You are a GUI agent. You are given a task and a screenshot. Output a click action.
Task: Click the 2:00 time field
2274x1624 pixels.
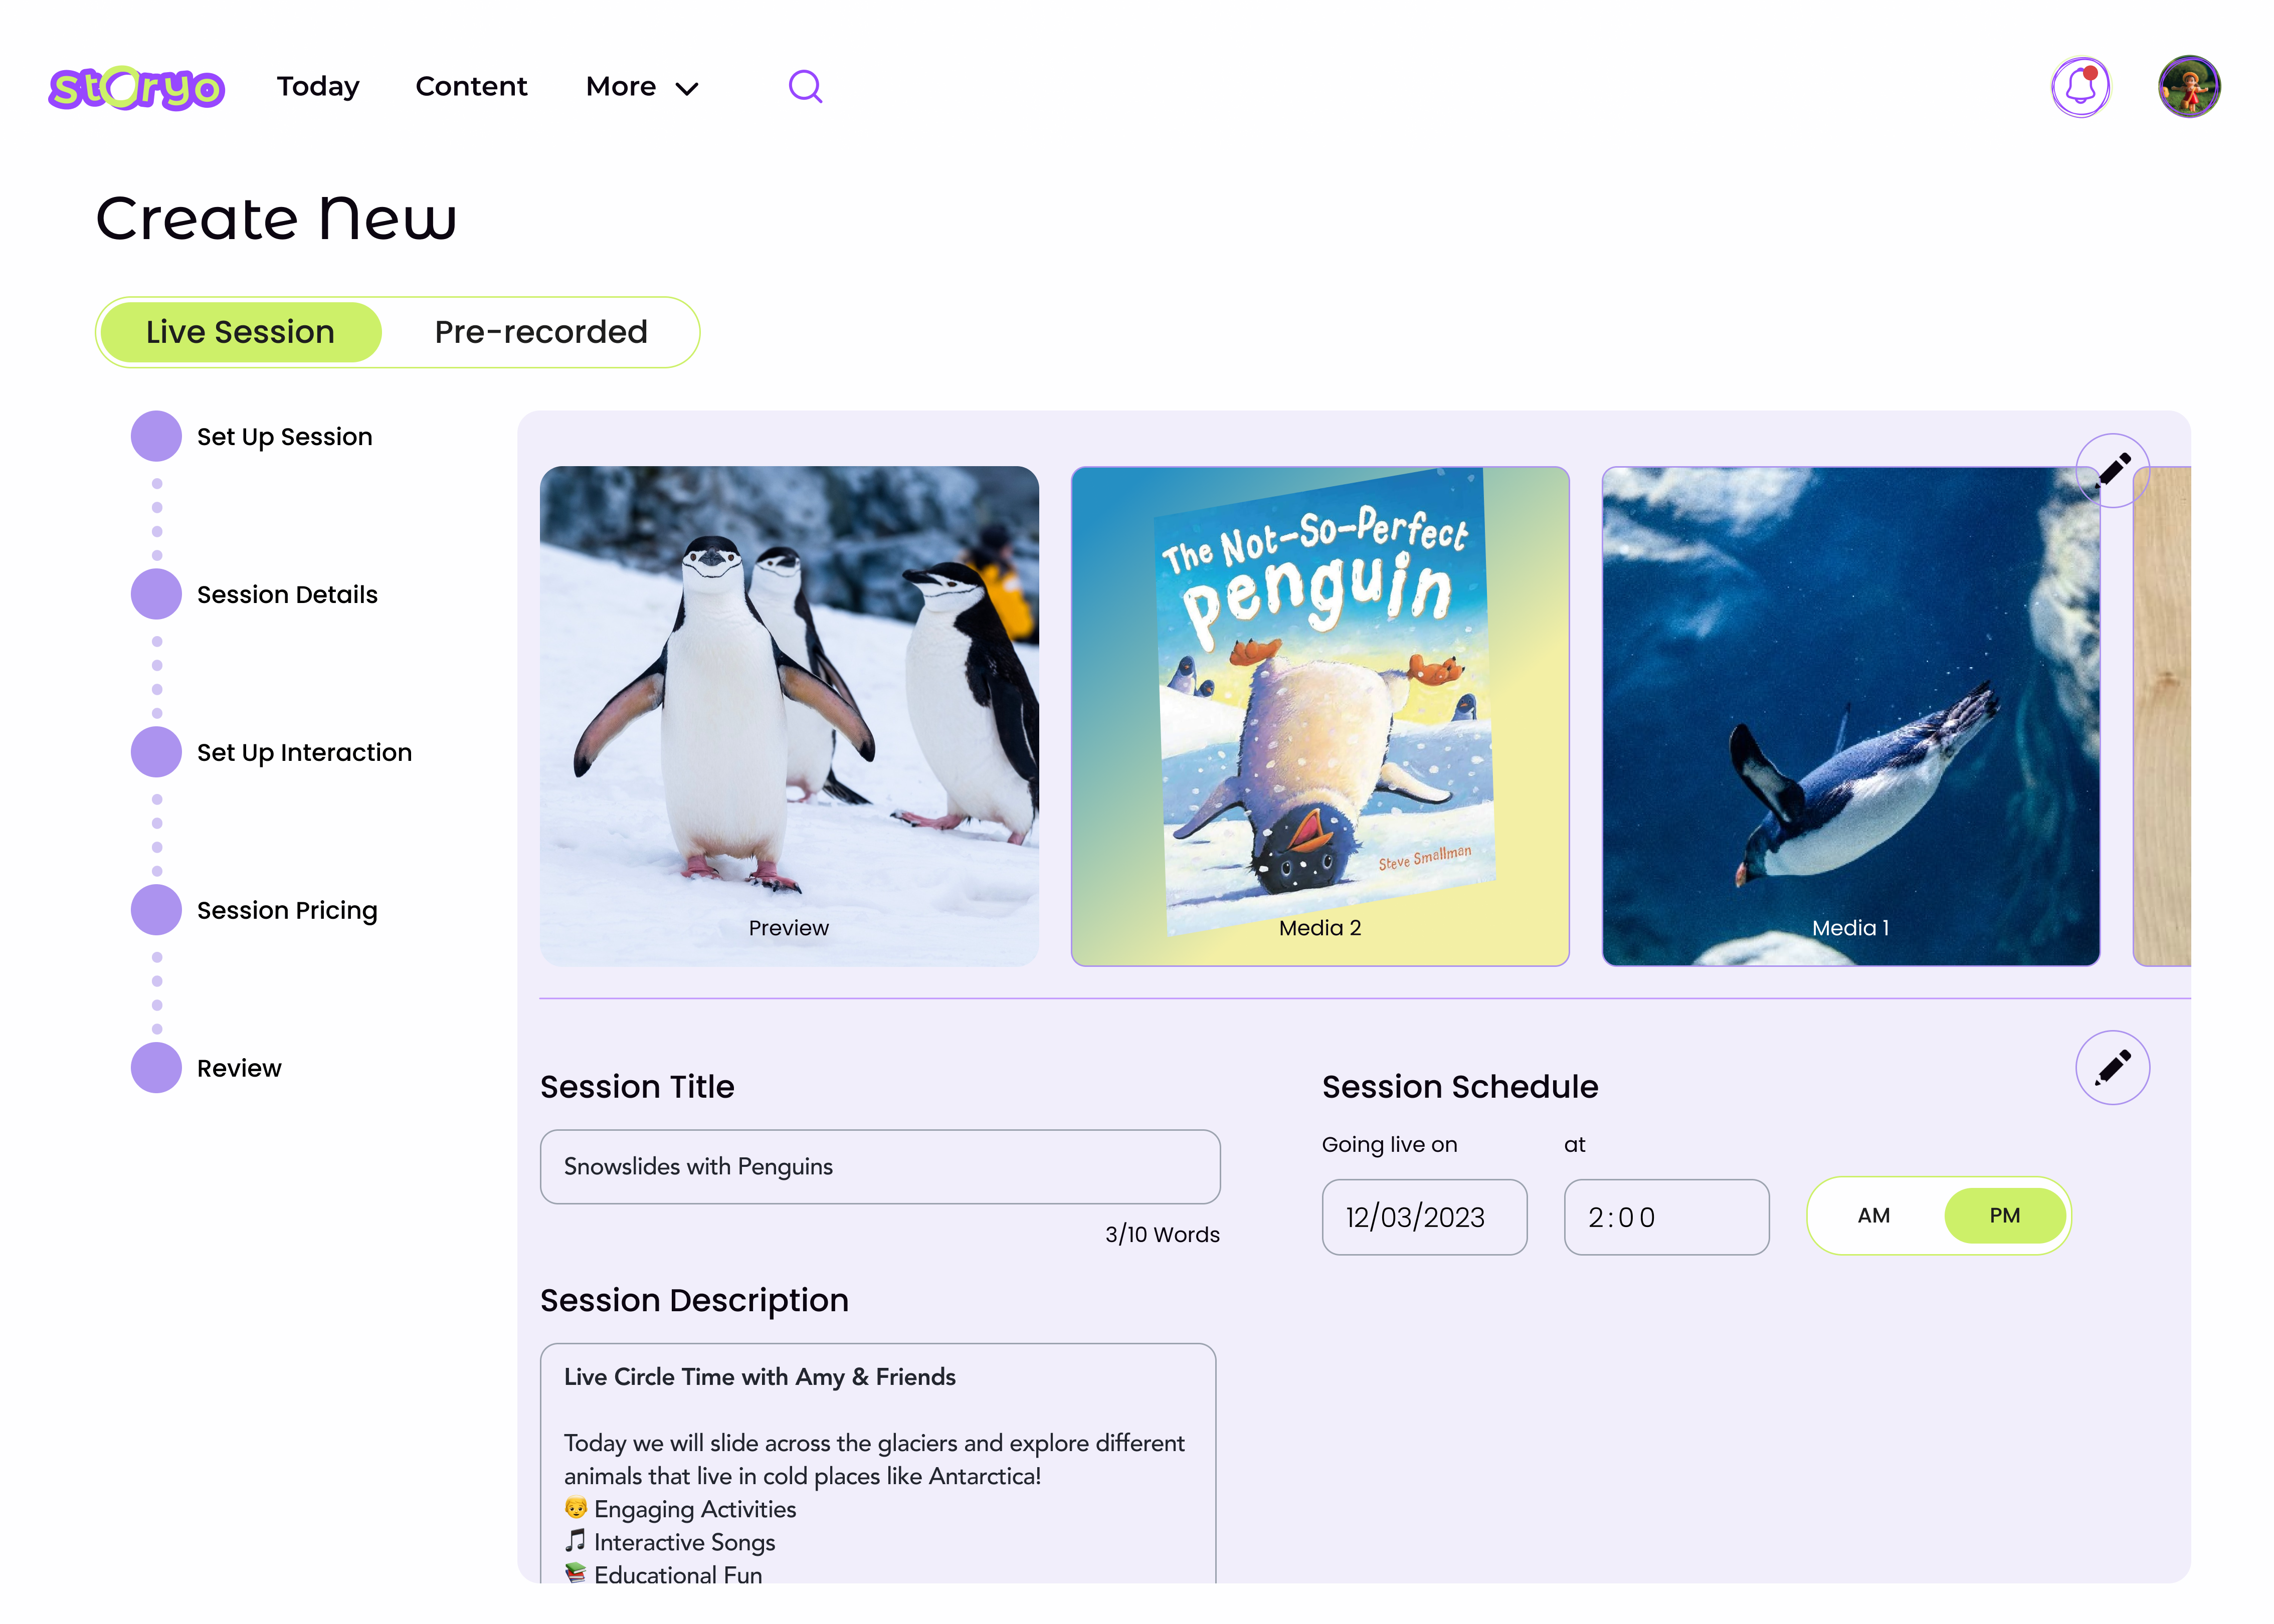coord(1666,1217)
